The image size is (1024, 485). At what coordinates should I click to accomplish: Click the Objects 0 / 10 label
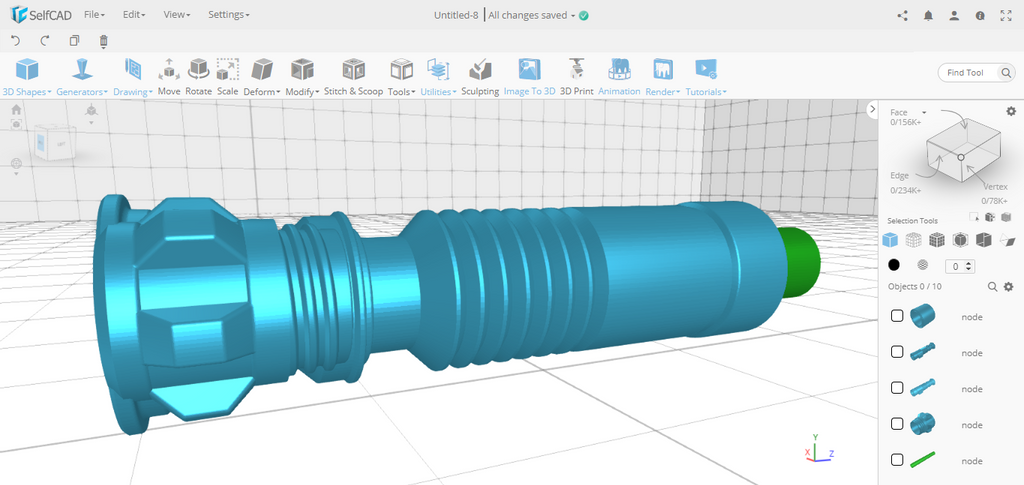click(915, 287)
